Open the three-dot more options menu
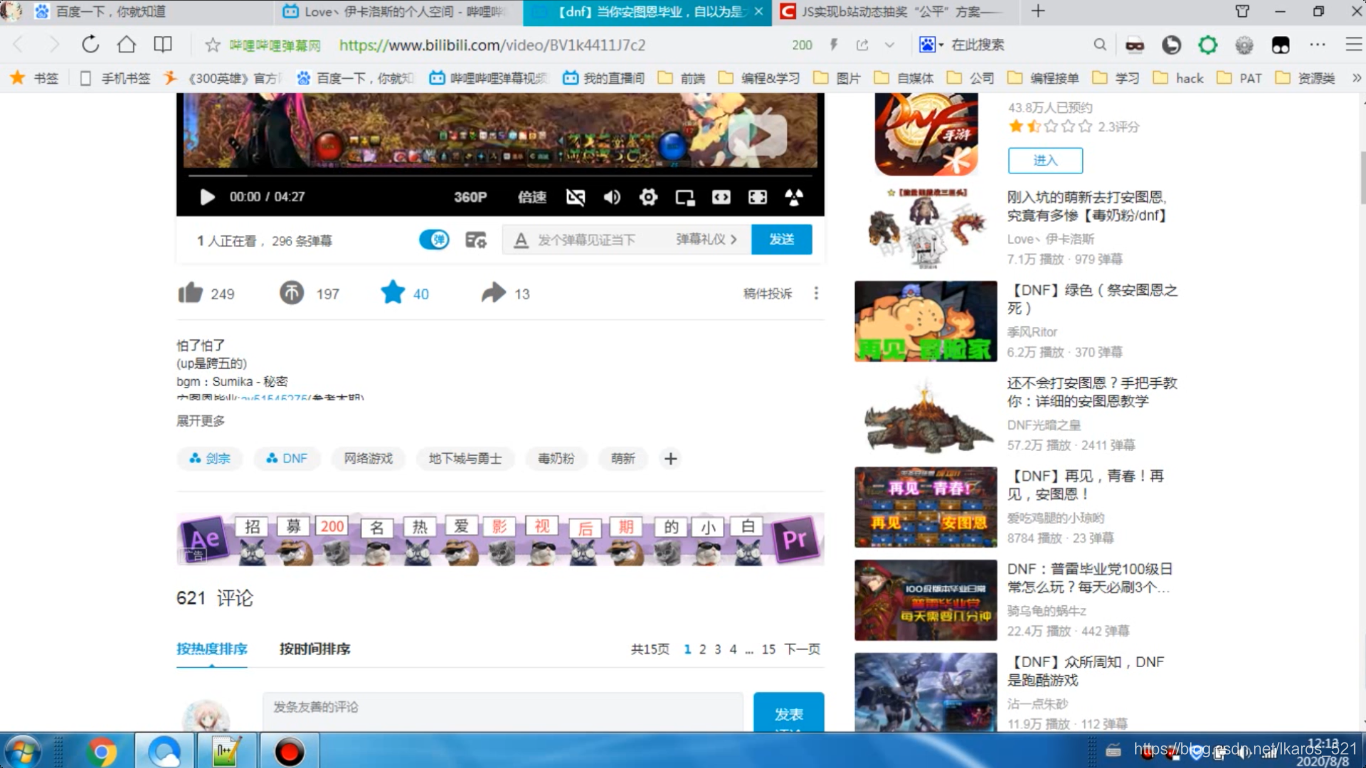Screen dimensions: 1366x768 pyautogui.click(x=816, y=293)
